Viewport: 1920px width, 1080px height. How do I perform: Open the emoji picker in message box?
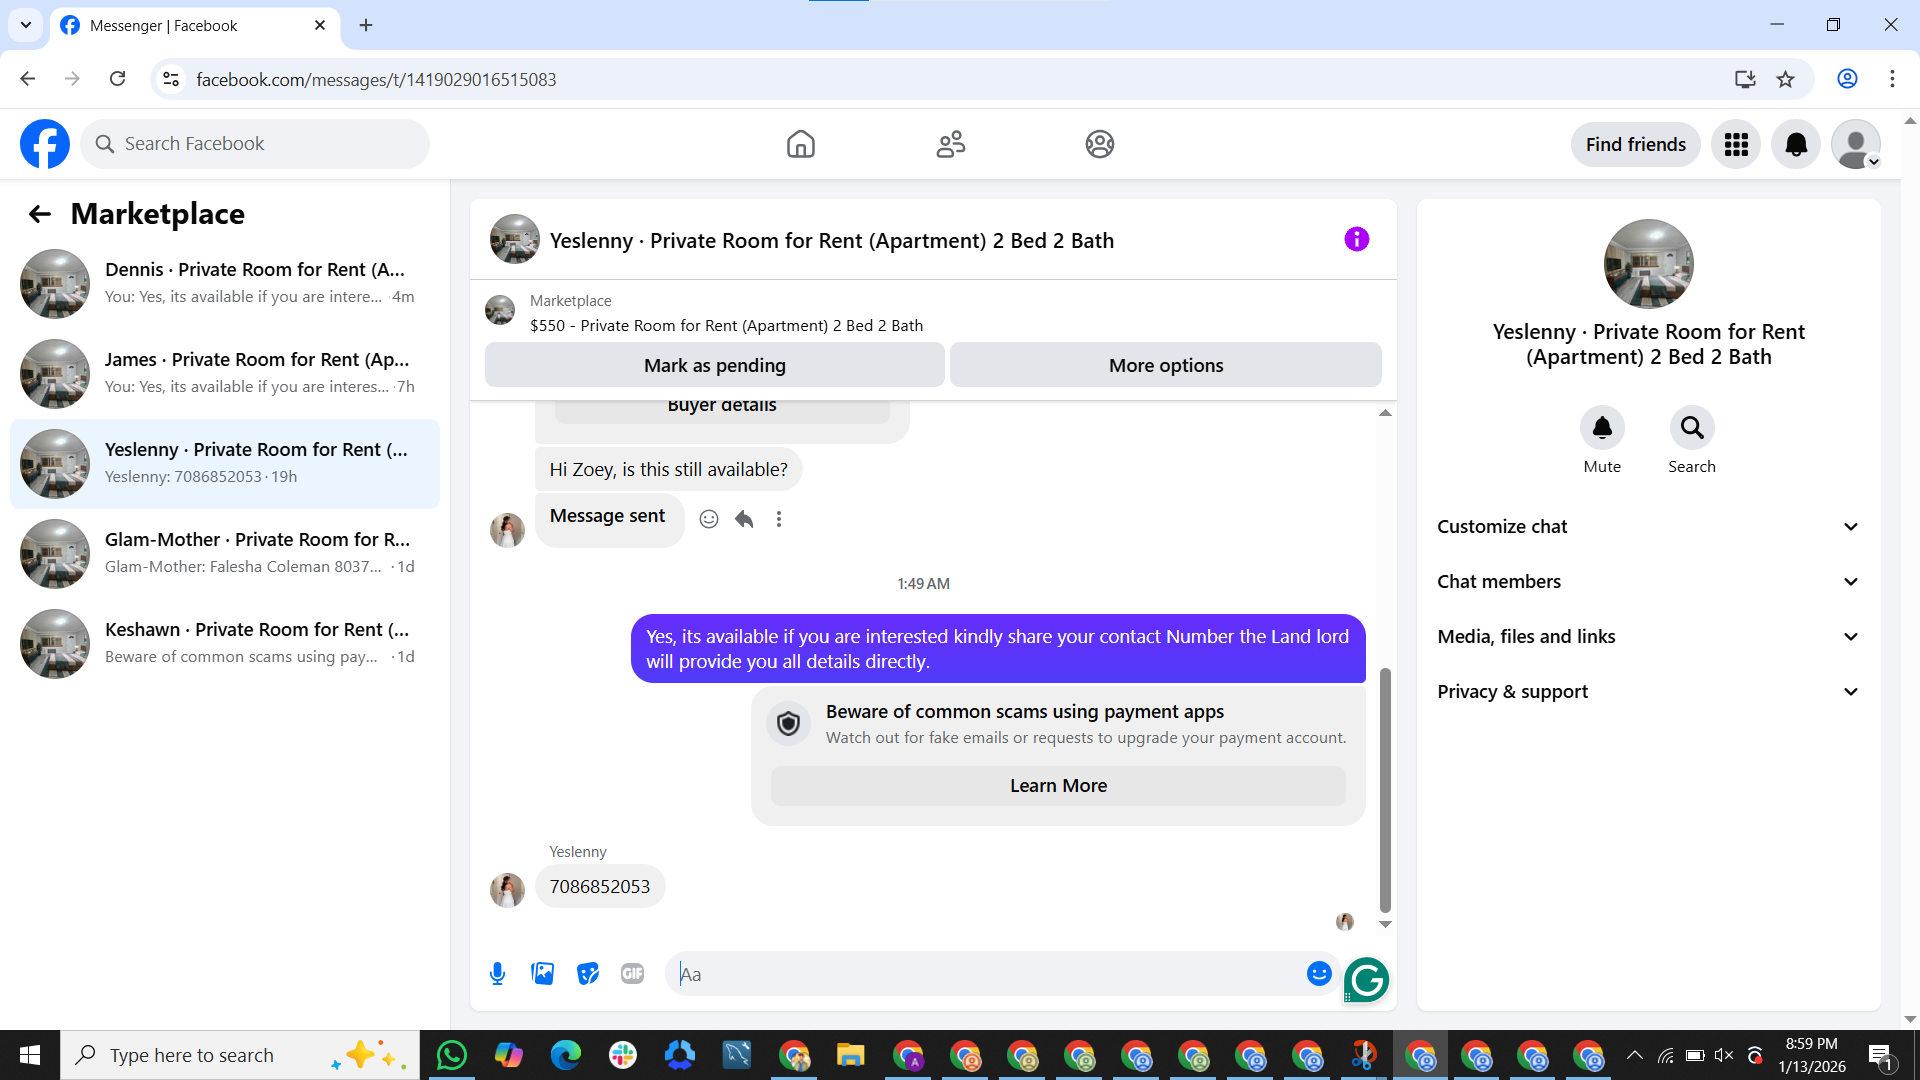coord(1319,973)
